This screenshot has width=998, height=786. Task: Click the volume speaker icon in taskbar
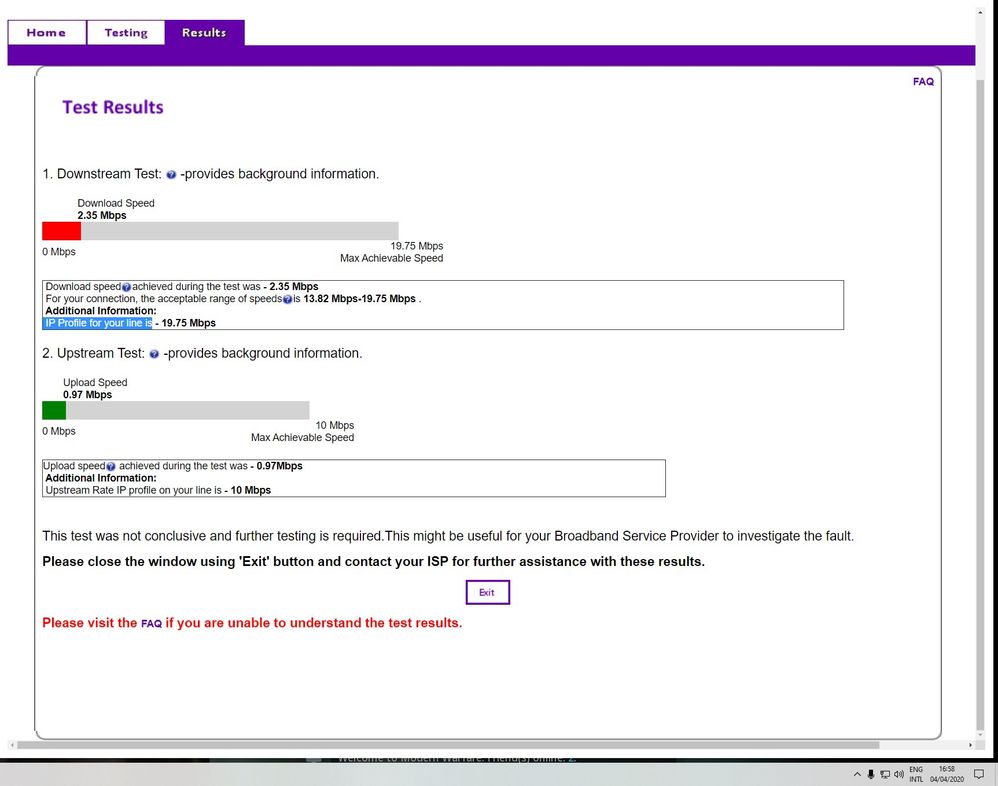(x=899, y=774)
